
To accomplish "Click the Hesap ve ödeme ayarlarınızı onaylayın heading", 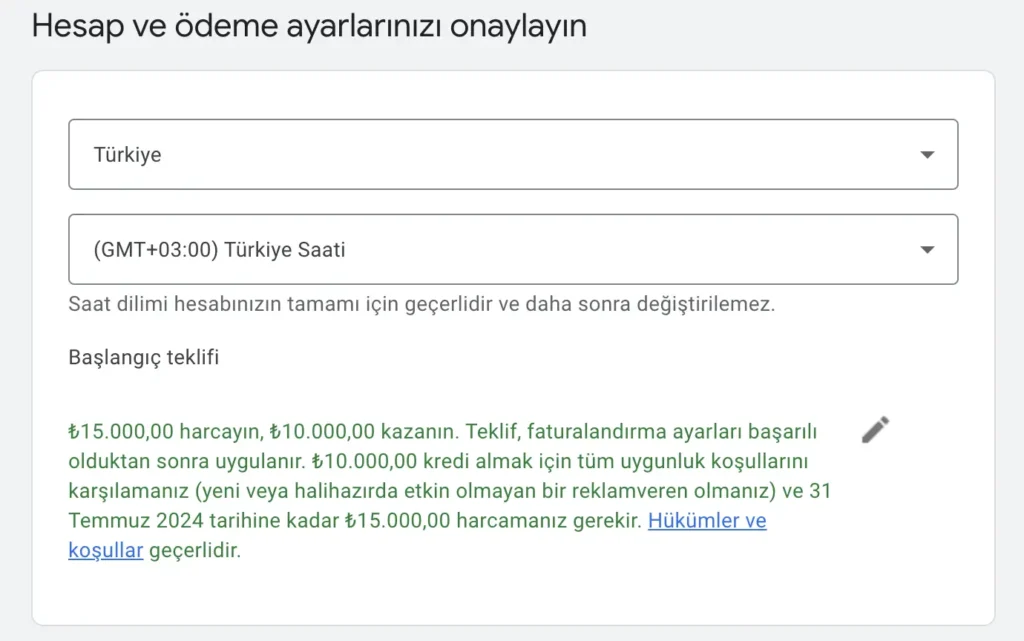I will [x=313, y=25].
